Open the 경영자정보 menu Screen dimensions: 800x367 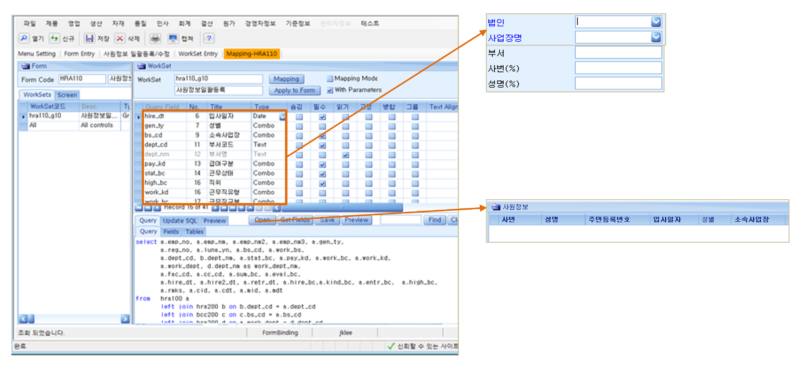(260, 23)
